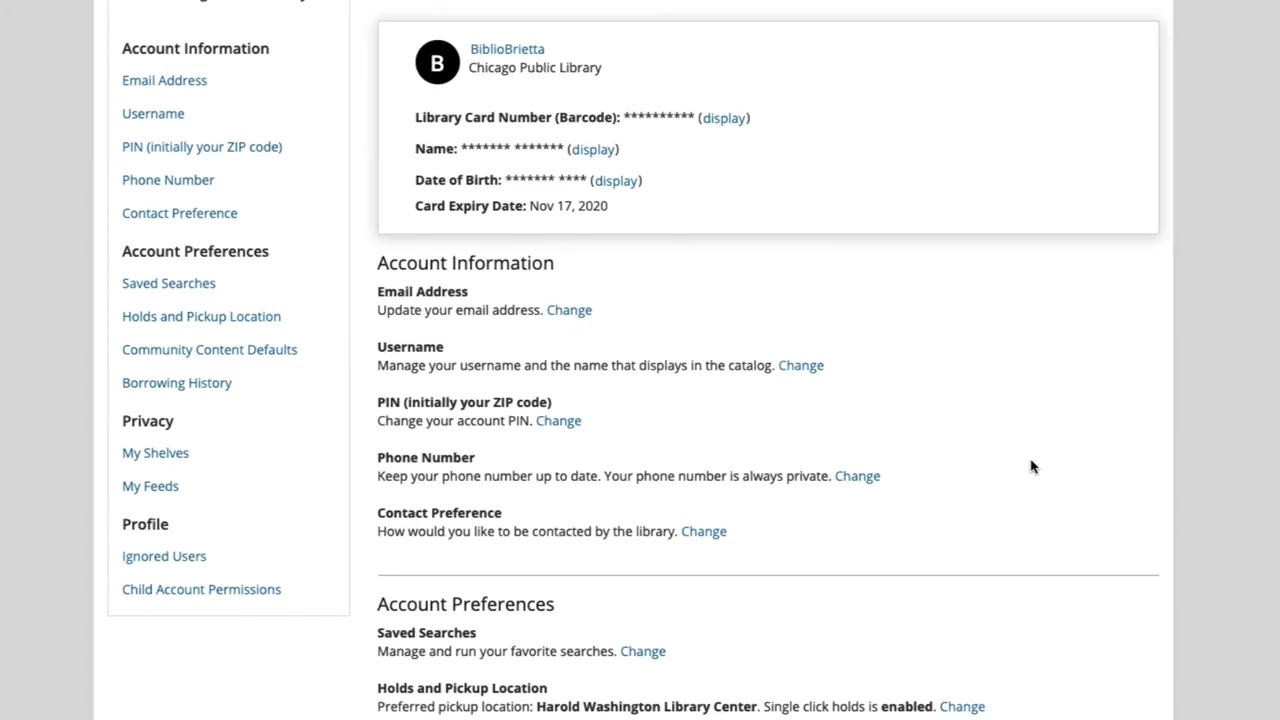The image size is (1280, 720).
Task: Change the library contact preference
Action: (x=703, y=532)
